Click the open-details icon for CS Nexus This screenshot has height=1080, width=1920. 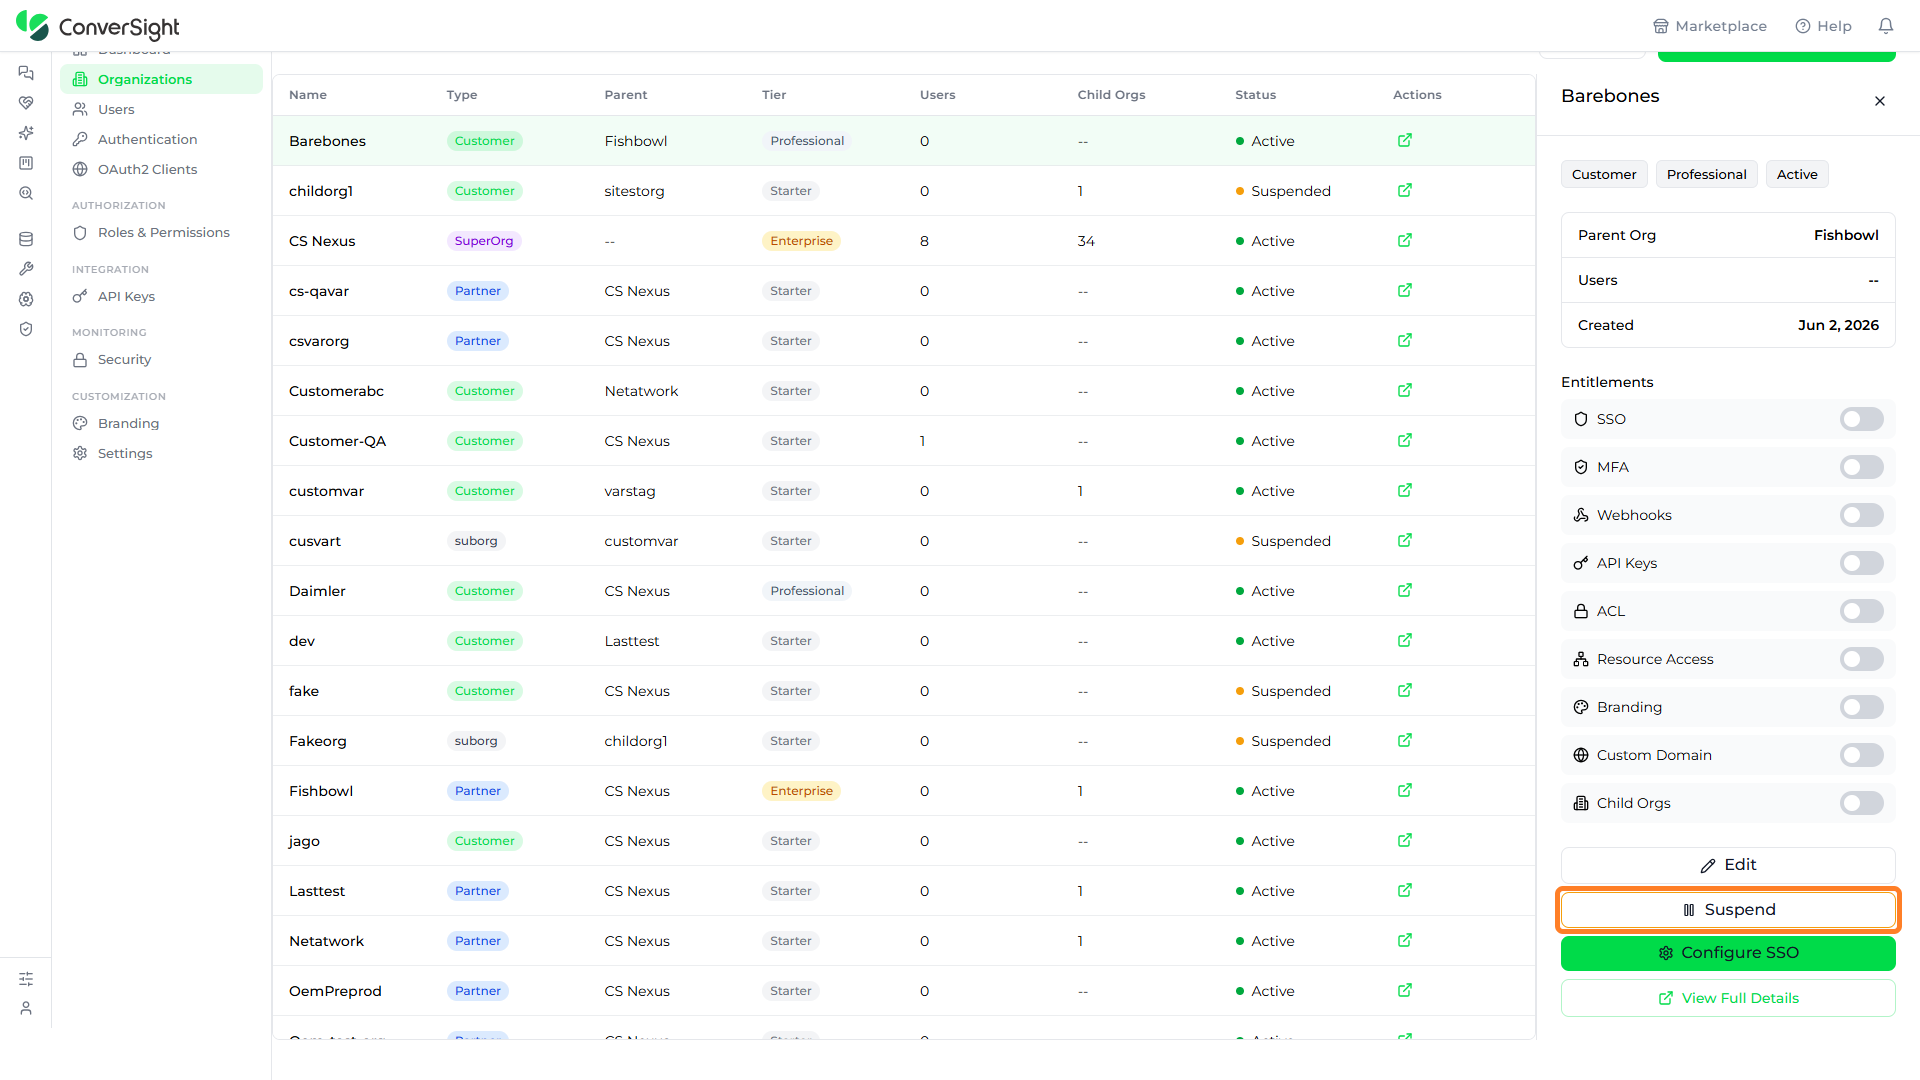pos(1405,240)
